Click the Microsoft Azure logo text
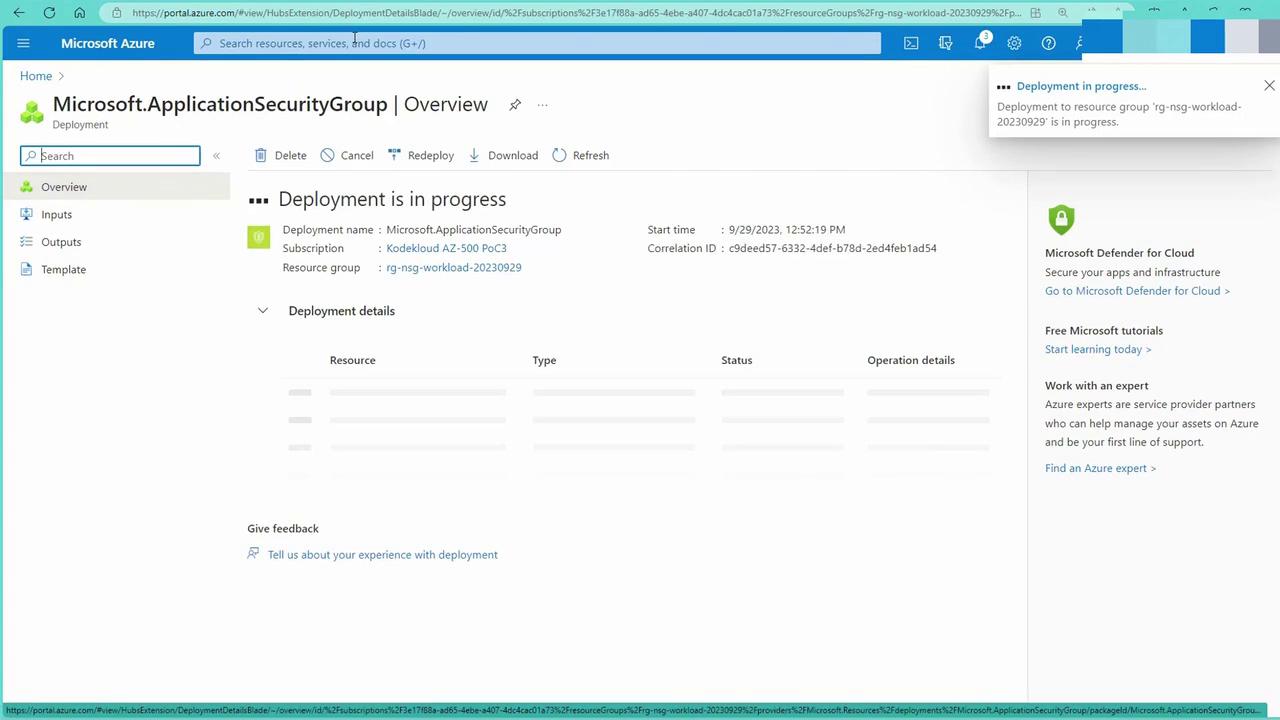Image resolution: width=1280 pixels, height=720 pixels. pyautogui.click(x=108, y=43)
